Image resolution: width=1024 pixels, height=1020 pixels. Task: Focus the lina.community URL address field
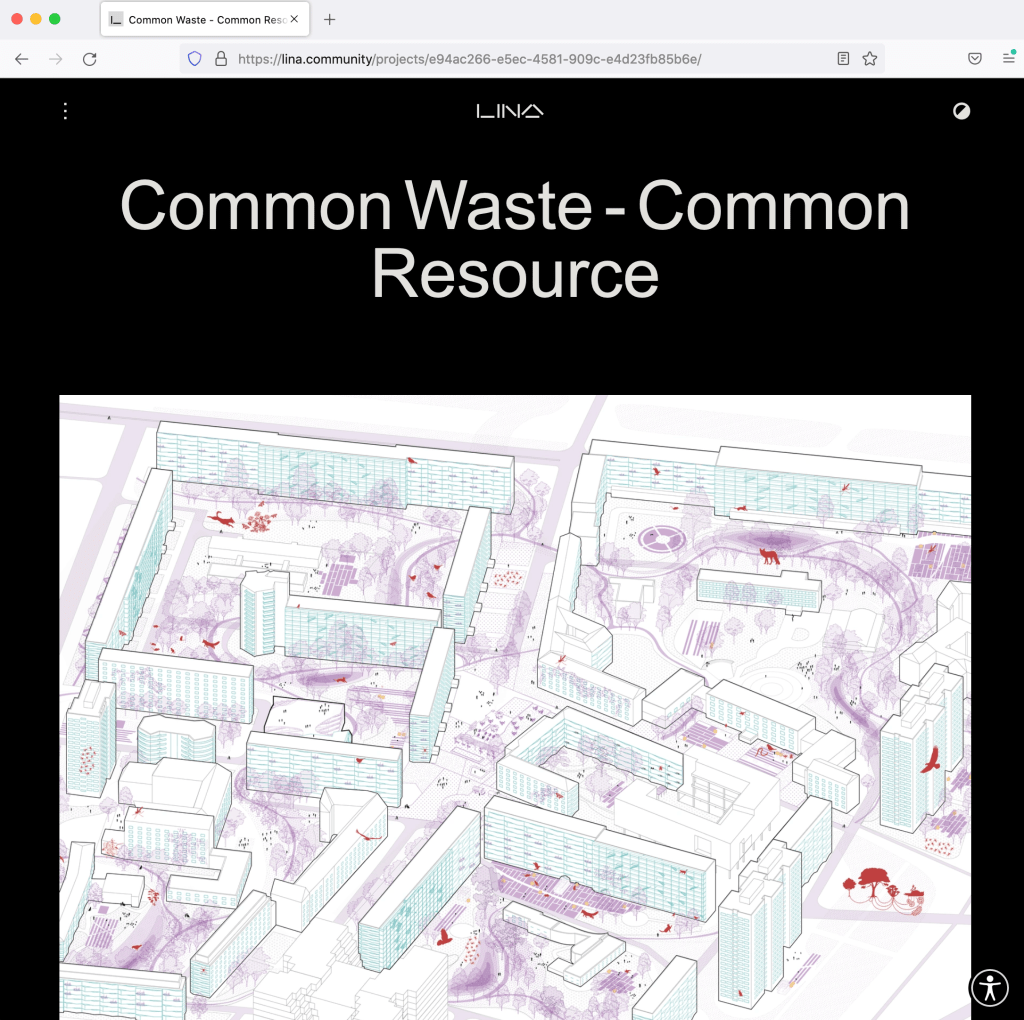520,59
